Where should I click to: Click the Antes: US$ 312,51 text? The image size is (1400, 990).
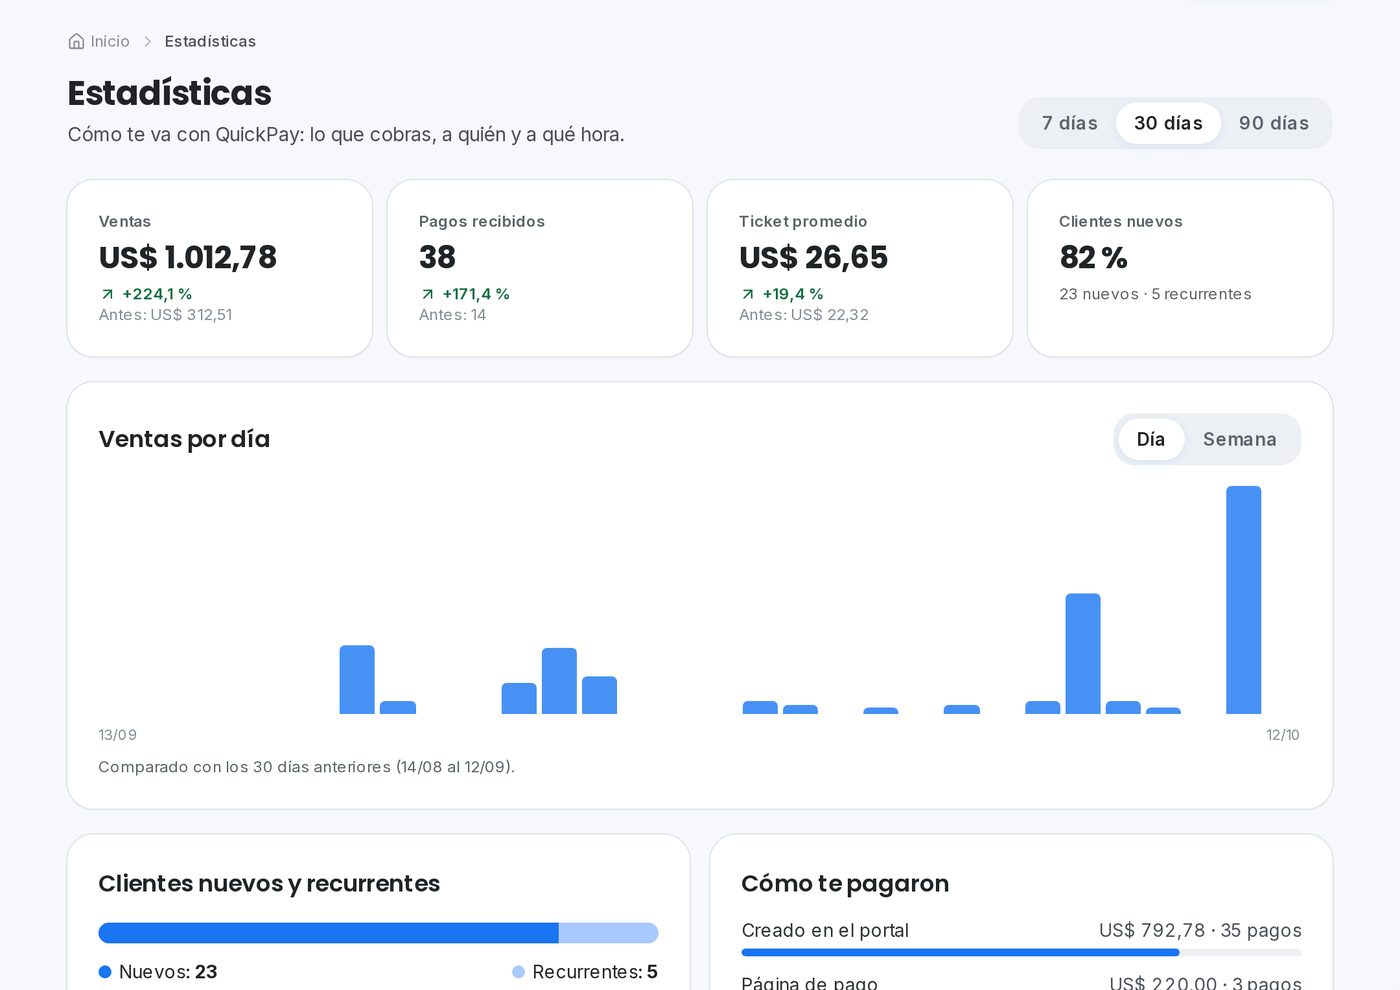pos(166,315)
